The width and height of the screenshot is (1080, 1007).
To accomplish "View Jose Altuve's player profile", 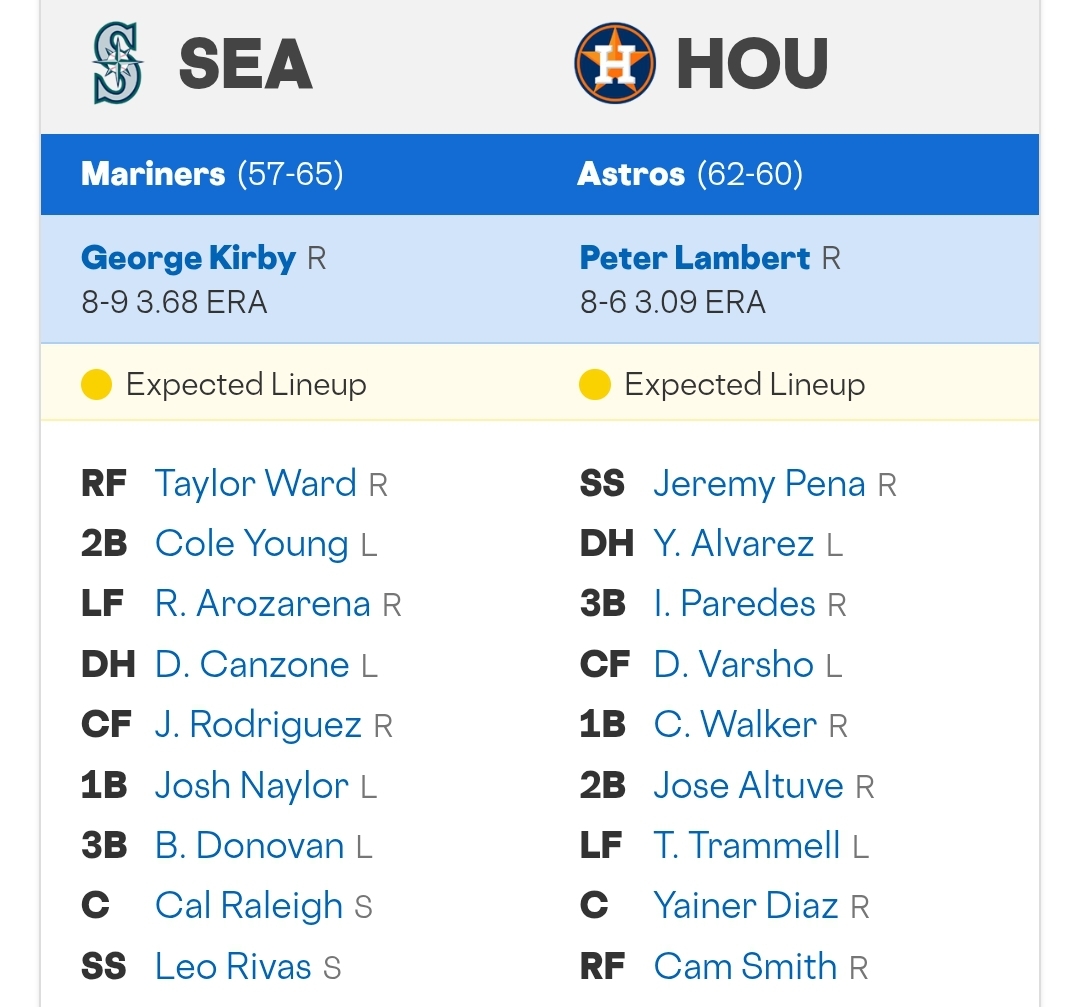I will 748,785.
